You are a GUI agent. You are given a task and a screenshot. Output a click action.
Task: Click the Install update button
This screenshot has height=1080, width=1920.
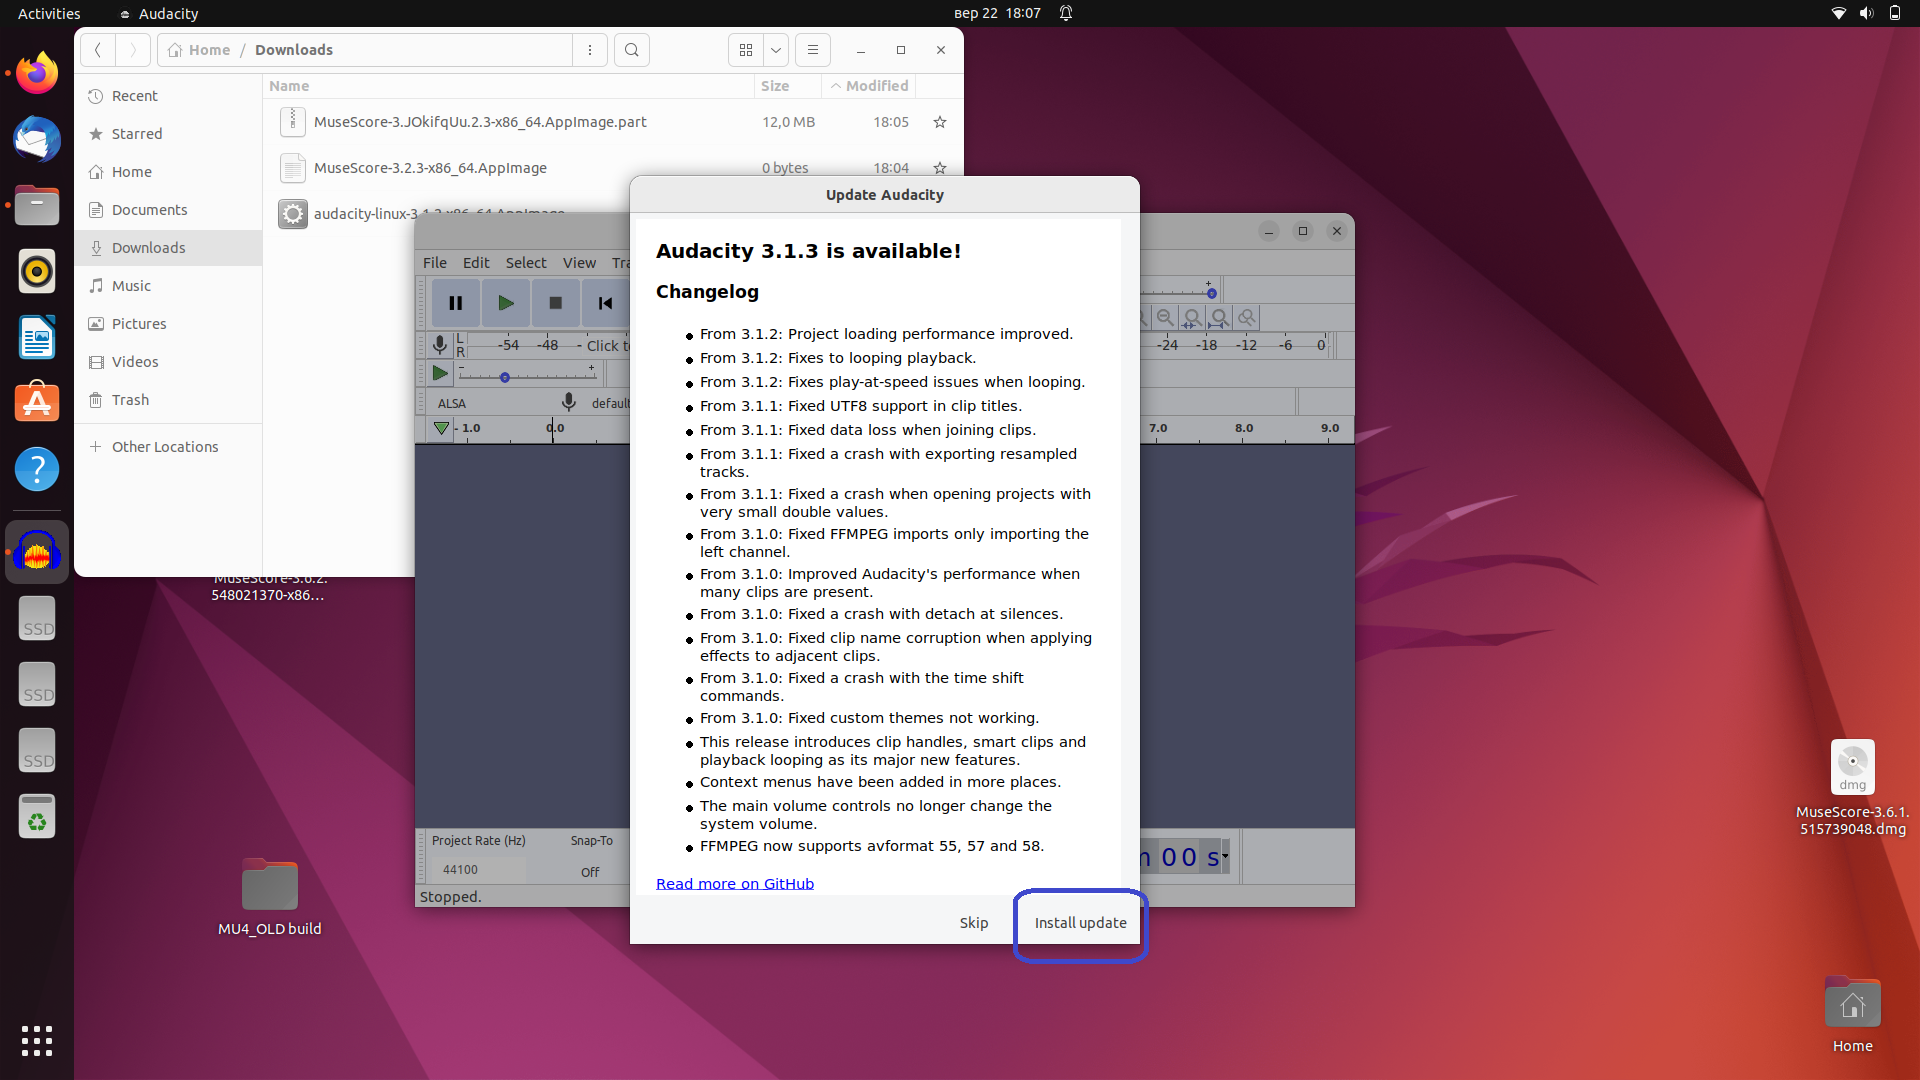(x=1080, y=923)
